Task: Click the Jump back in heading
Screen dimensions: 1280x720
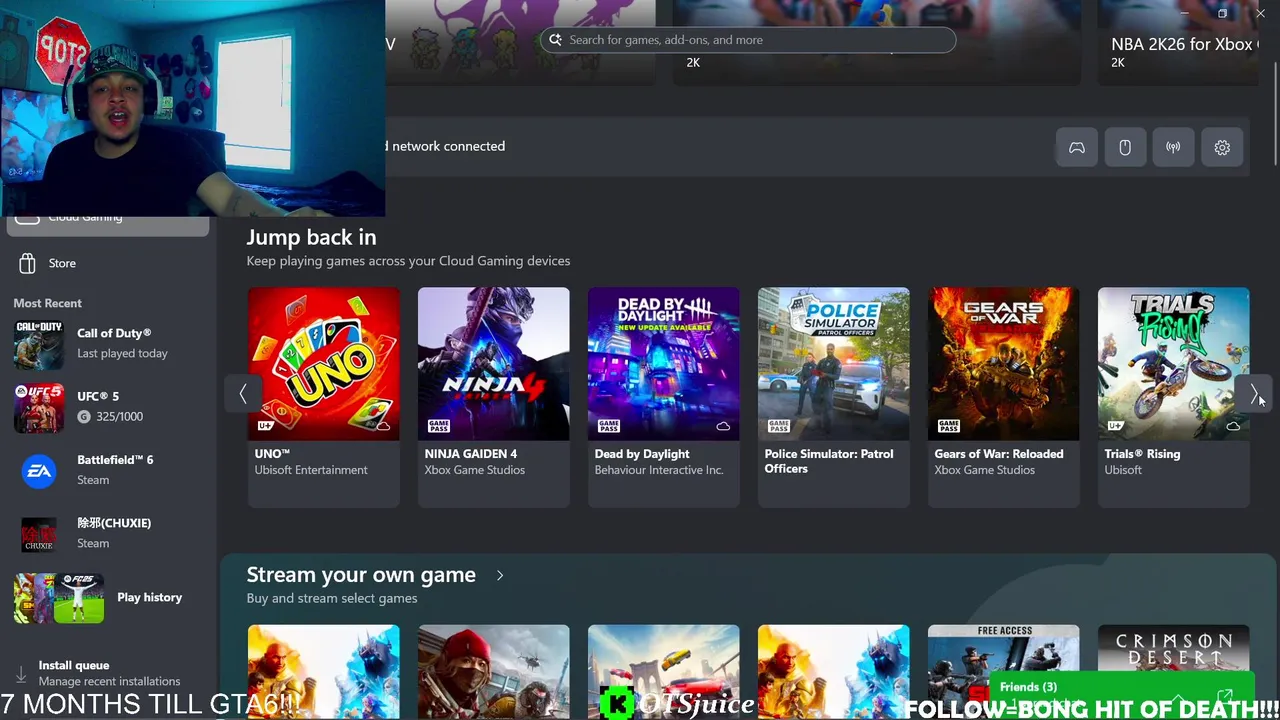Action: tap(311, 237)
